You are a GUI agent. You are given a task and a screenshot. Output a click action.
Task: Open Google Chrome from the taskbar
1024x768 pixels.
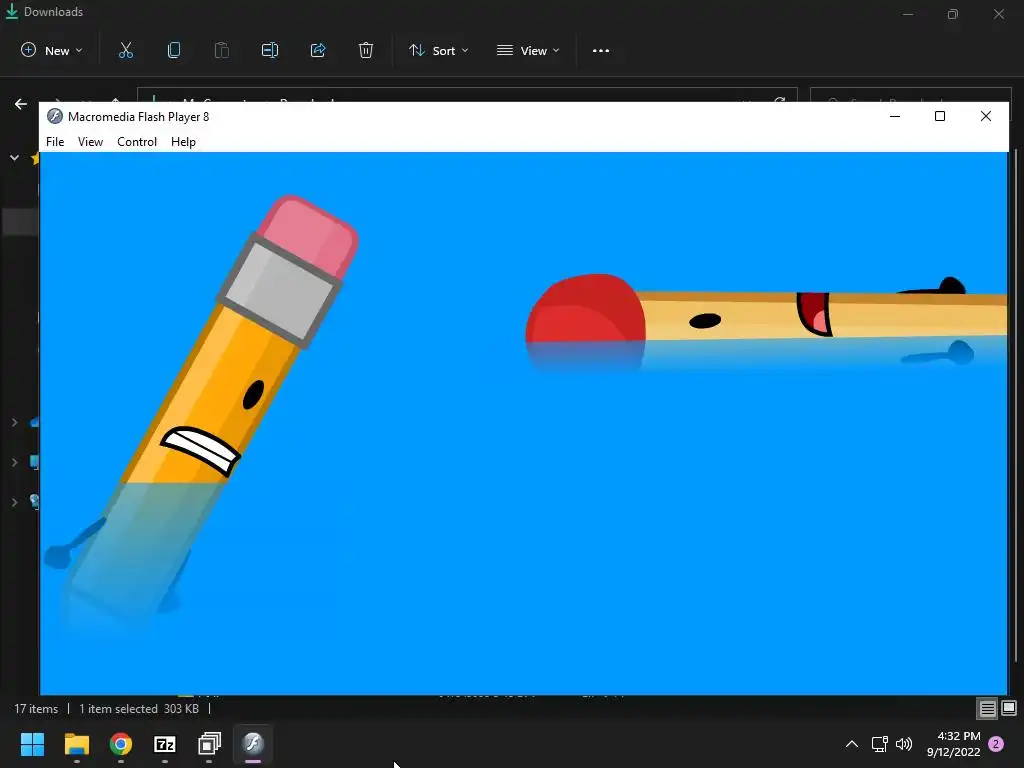point(121,744)
